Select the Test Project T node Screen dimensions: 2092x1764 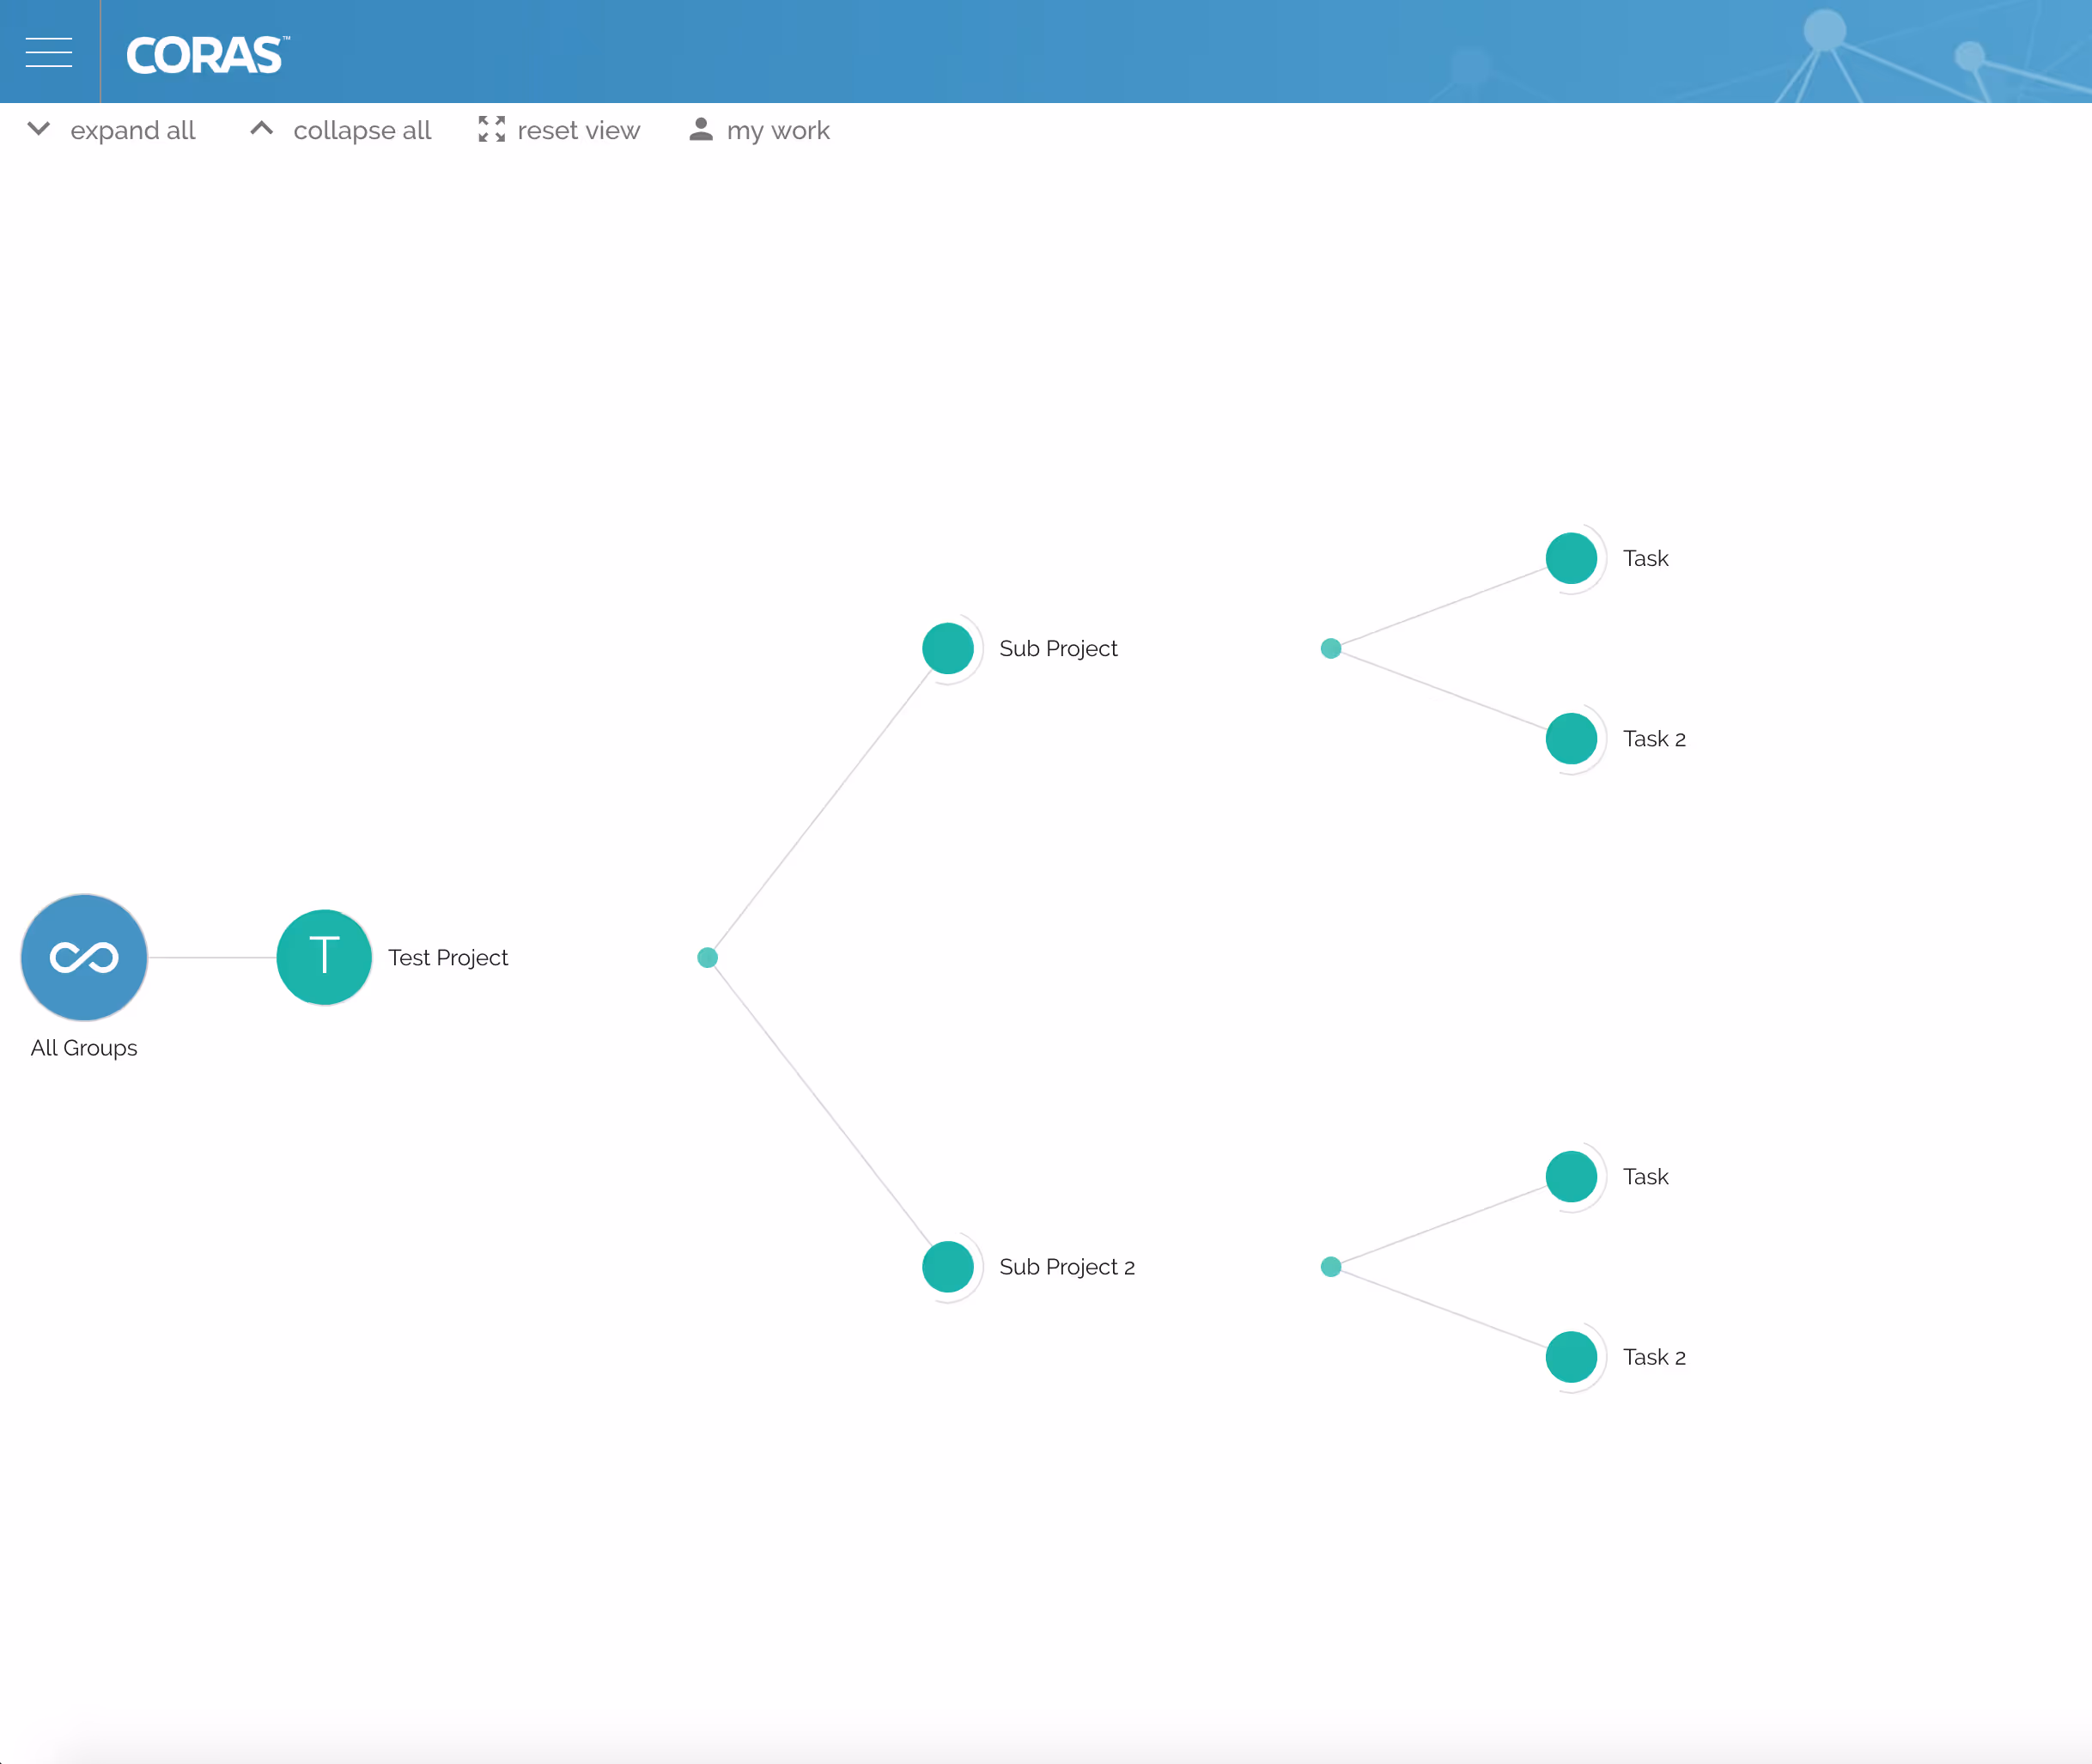pos(324,957)
